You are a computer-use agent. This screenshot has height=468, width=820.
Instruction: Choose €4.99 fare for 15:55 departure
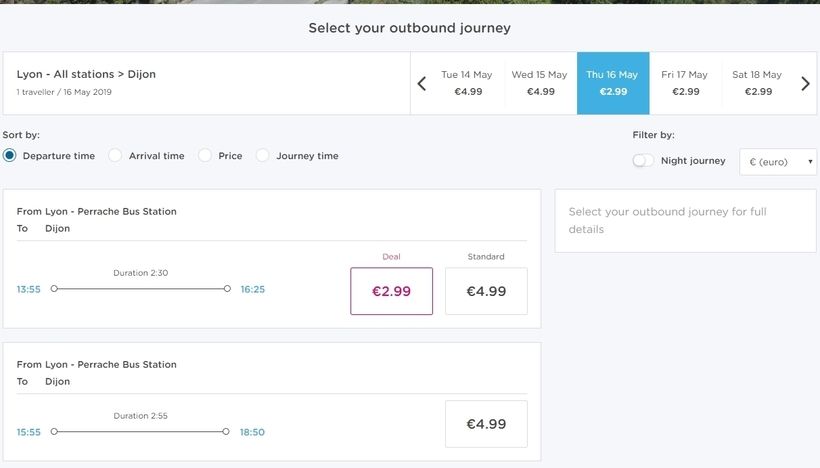pos(486,424)
